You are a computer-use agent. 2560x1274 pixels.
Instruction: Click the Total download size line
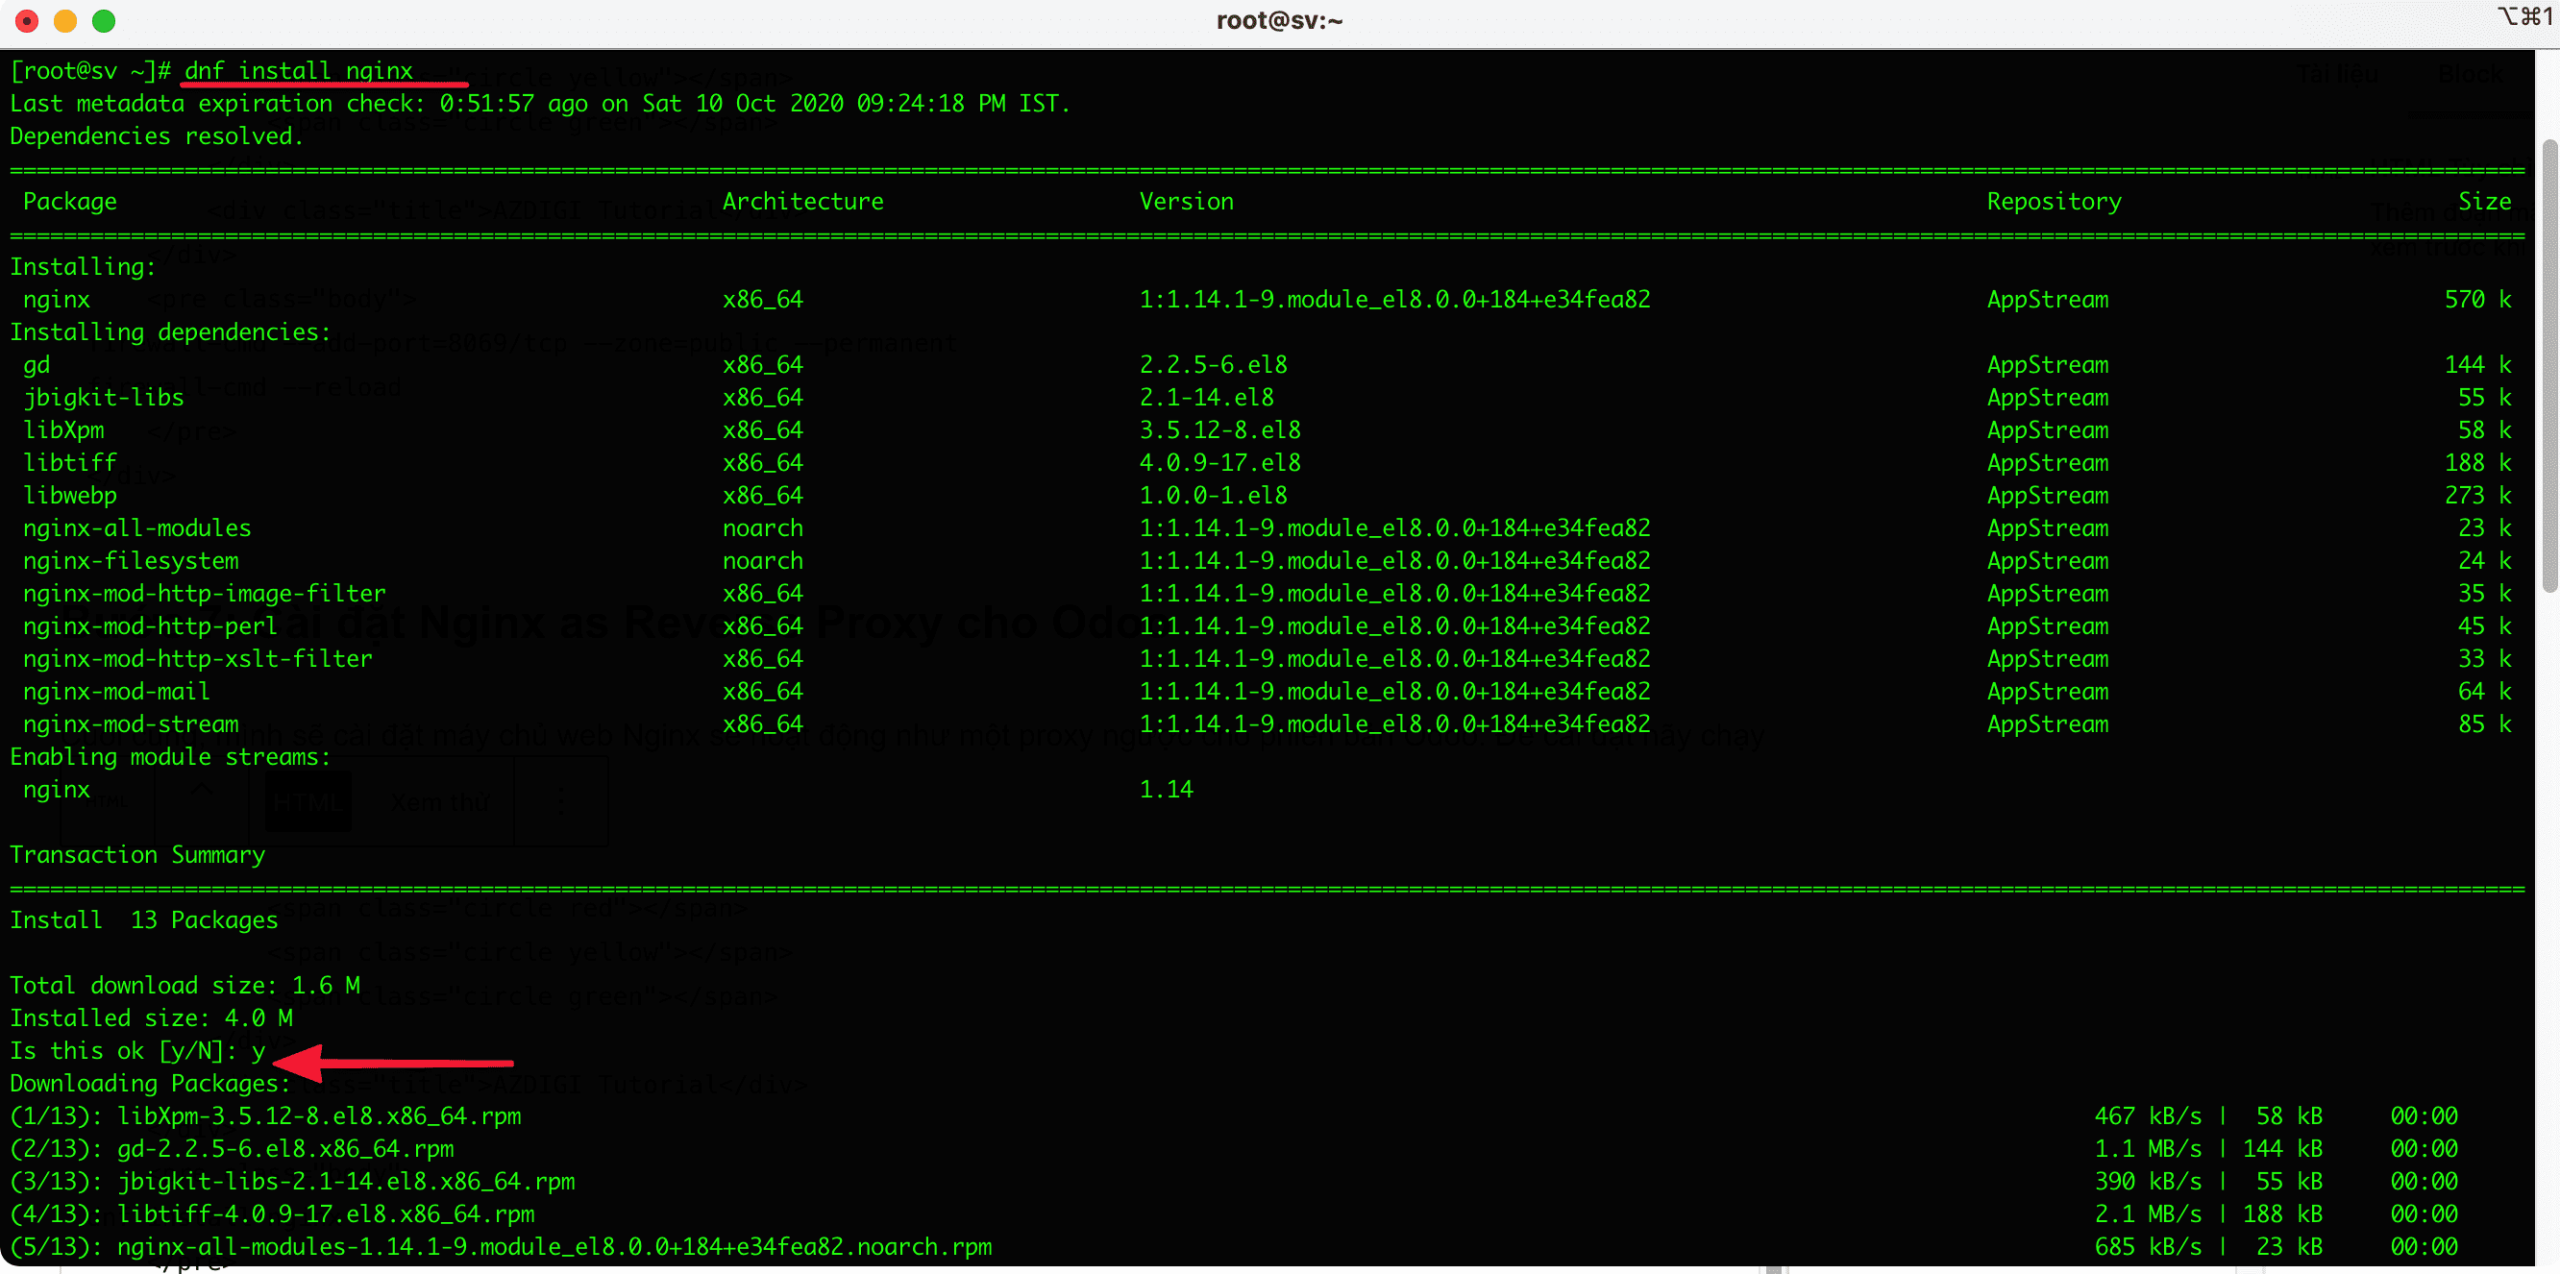(x=185, y=986)
